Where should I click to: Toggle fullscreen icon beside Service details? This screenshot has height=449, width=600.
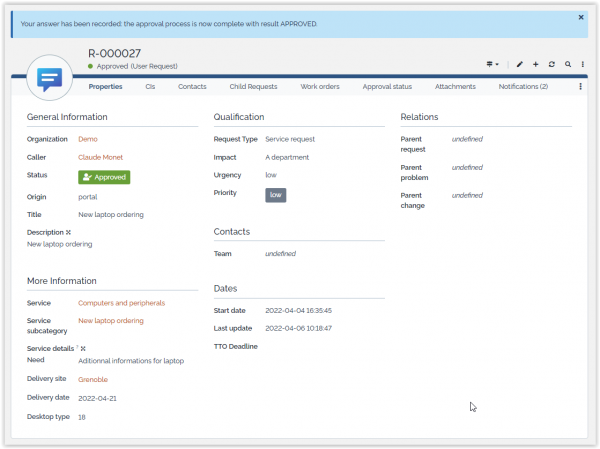83,348
